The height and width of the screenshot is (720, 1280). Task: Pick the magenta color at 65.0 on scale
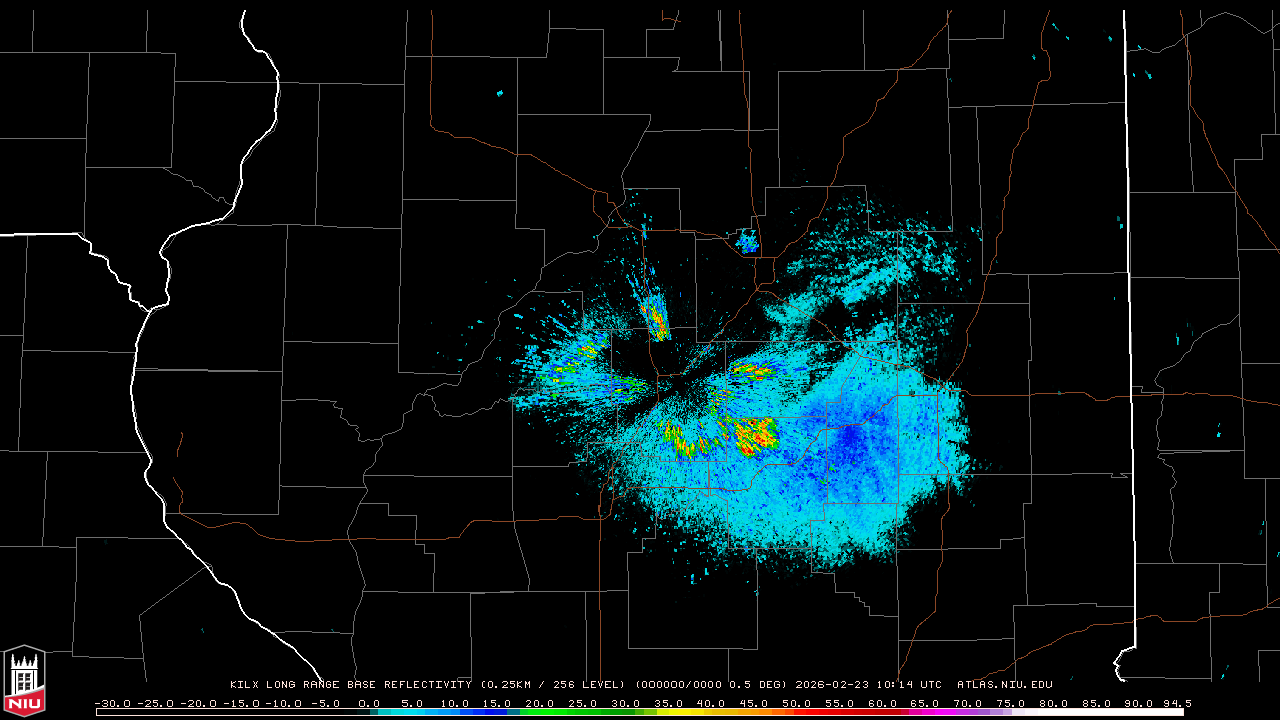[926, 712]
